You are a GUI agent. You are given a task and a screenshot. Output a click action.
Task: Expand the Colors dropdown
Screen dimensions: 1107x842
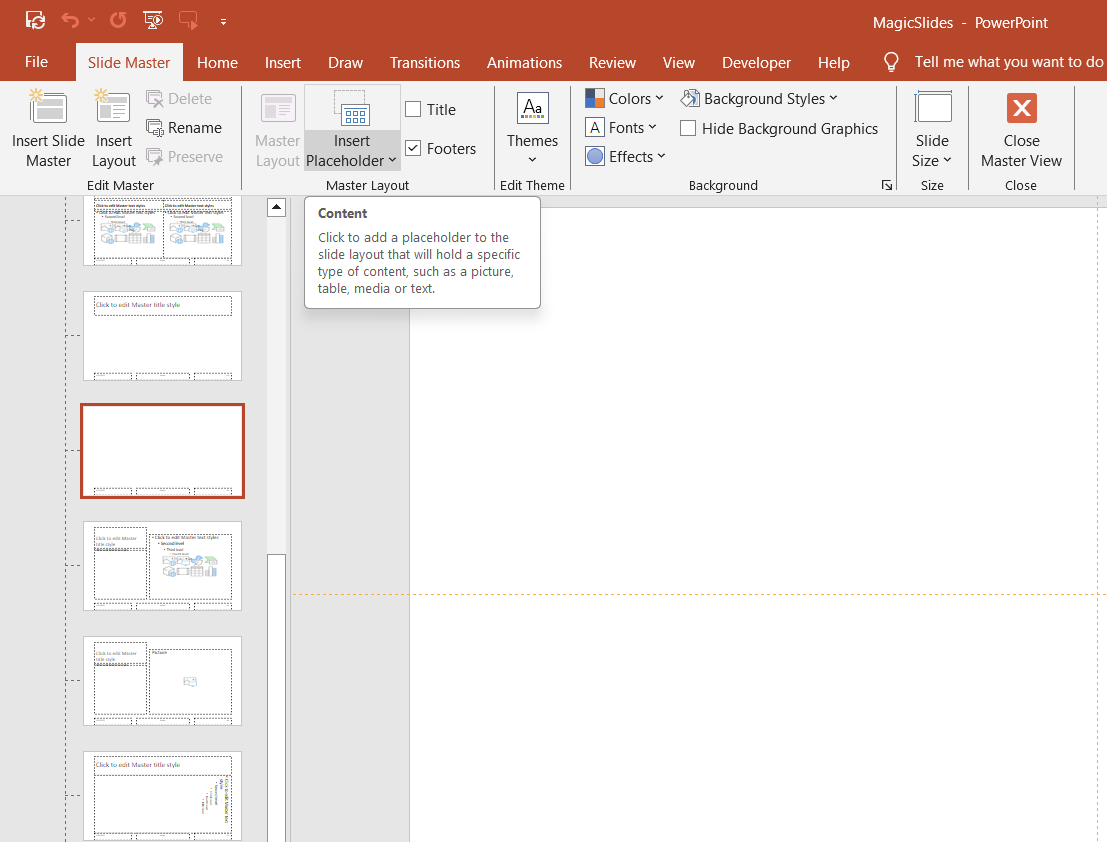(x=625, y=98)
